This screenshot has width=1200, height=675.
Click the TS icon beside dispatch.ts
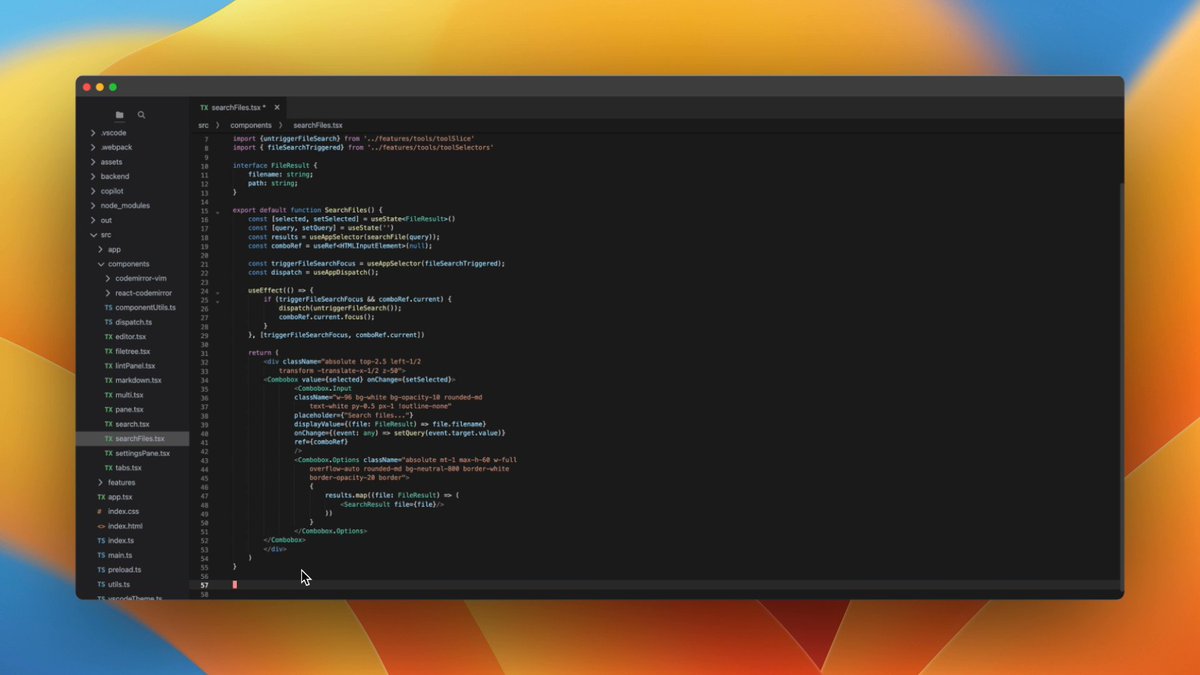pos(108,322)
